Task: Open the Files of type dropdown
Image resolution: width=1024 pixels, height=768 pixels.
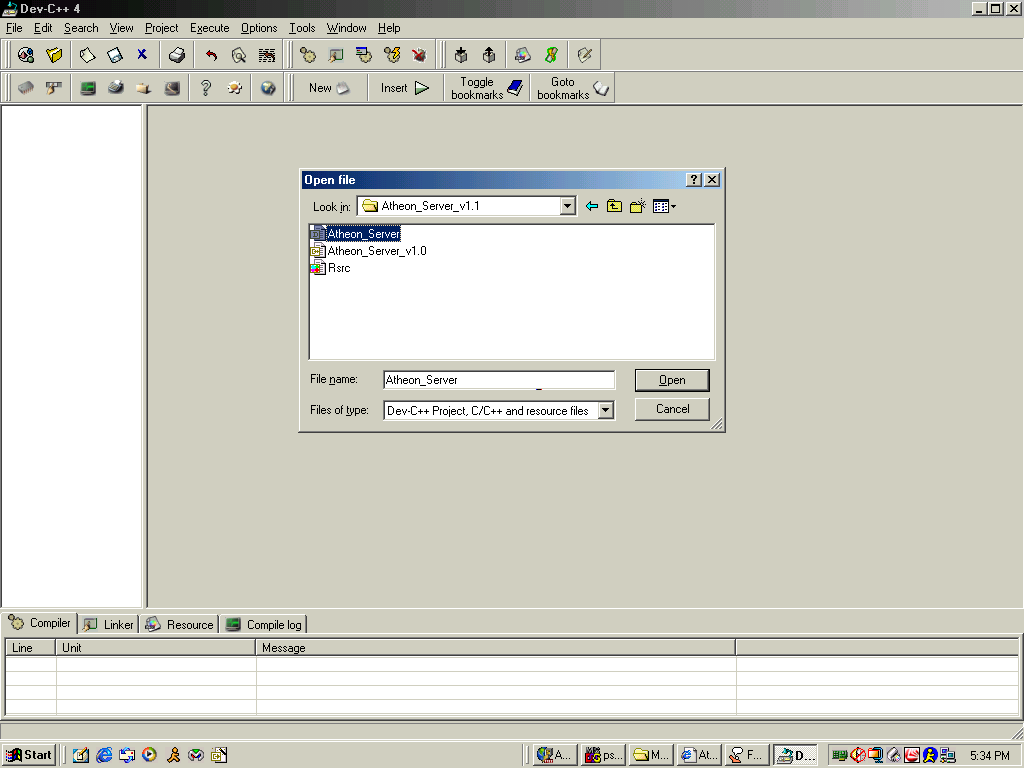Action: pyautogui.click(x=606, y=410)
